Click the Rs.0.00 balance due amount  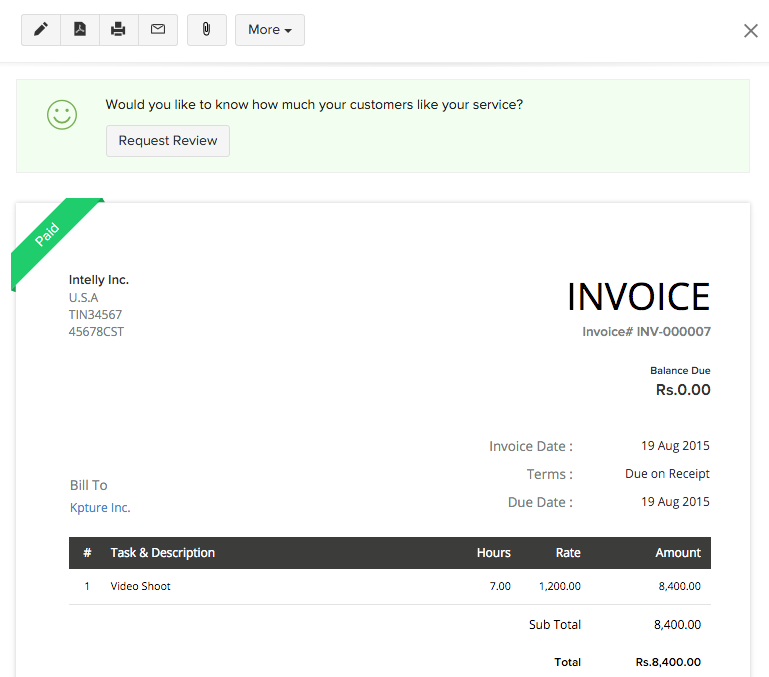683,390
